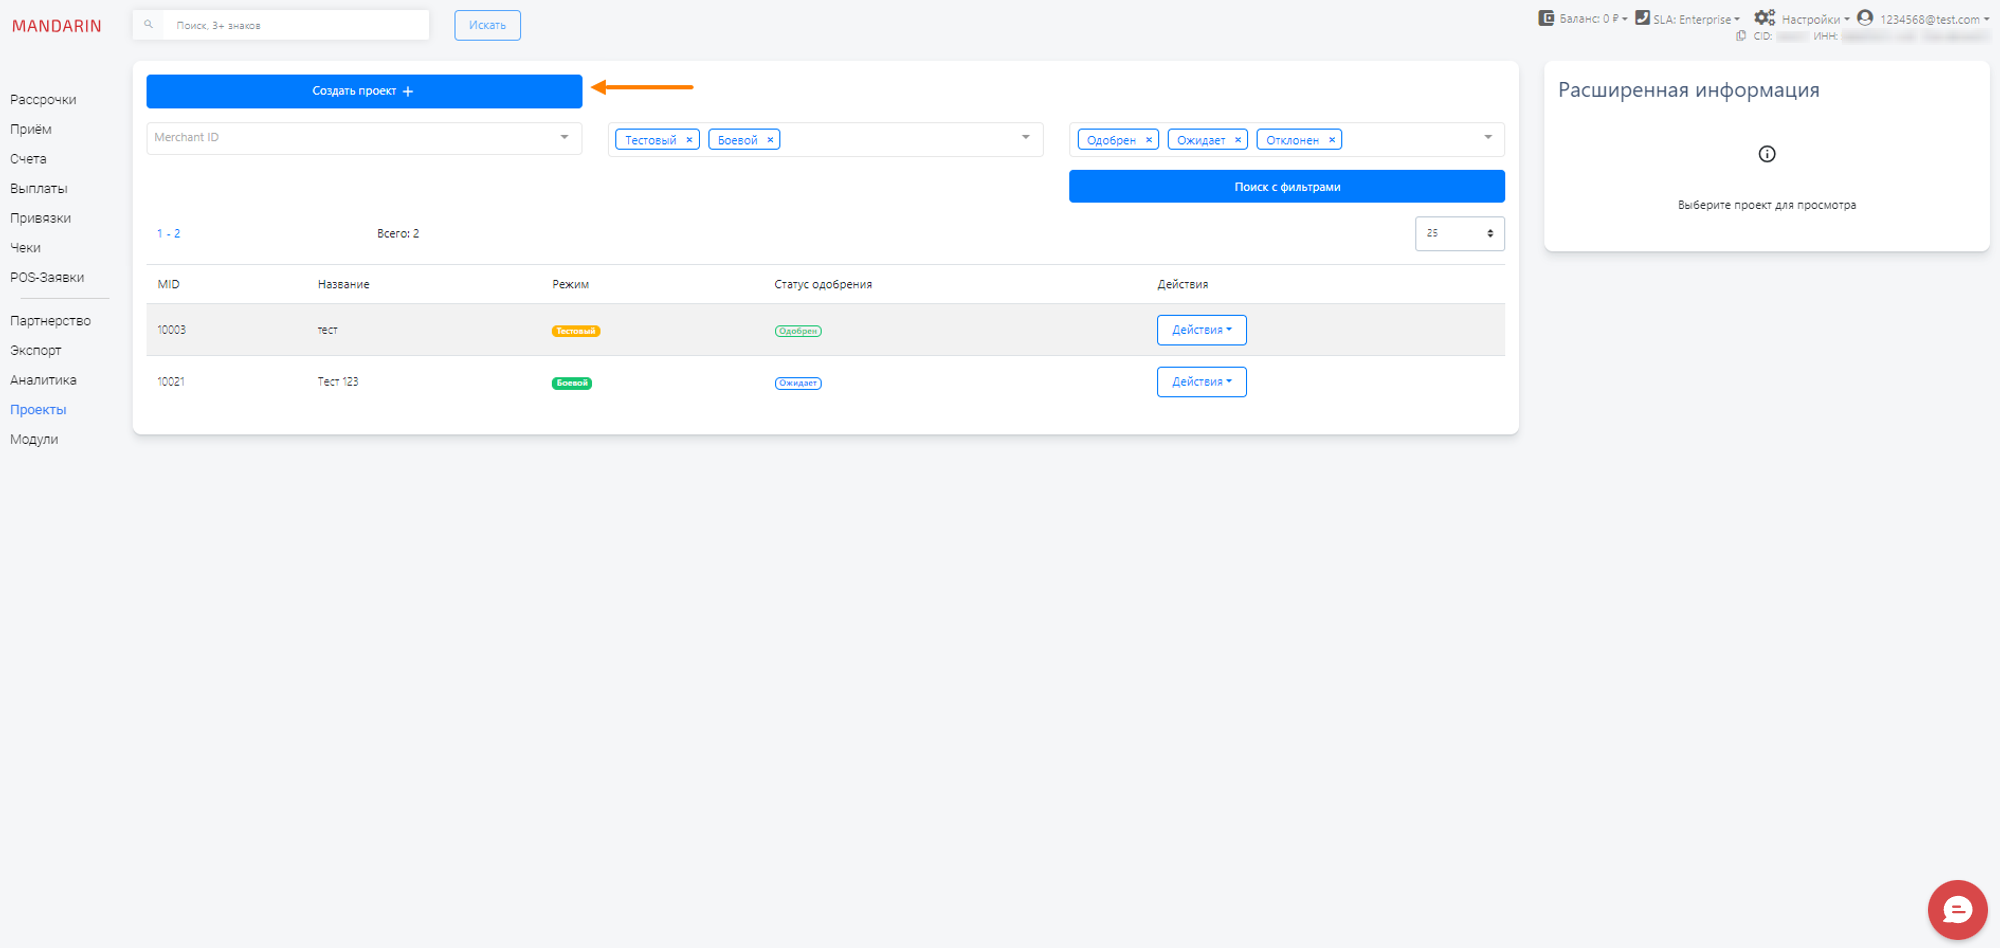The image size is (2000, 948).
Task: Click the magnifier icon in the search box
Action: pos(149,25)
